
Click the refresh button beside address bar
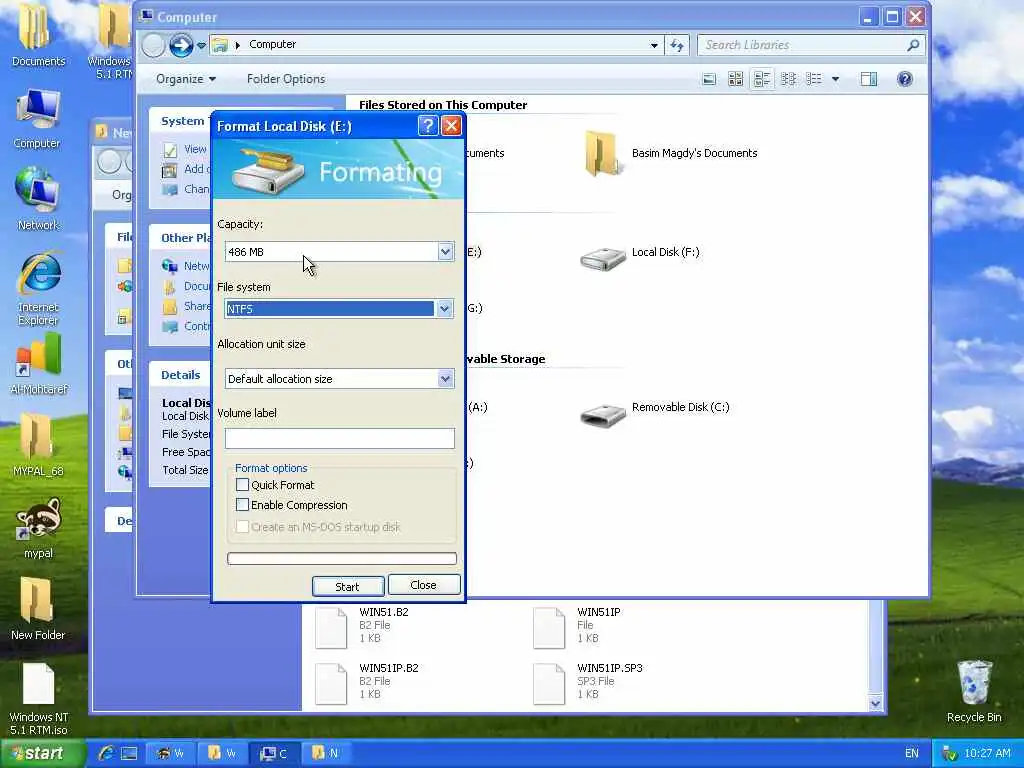pyautogui.click(x=677, y=45)
